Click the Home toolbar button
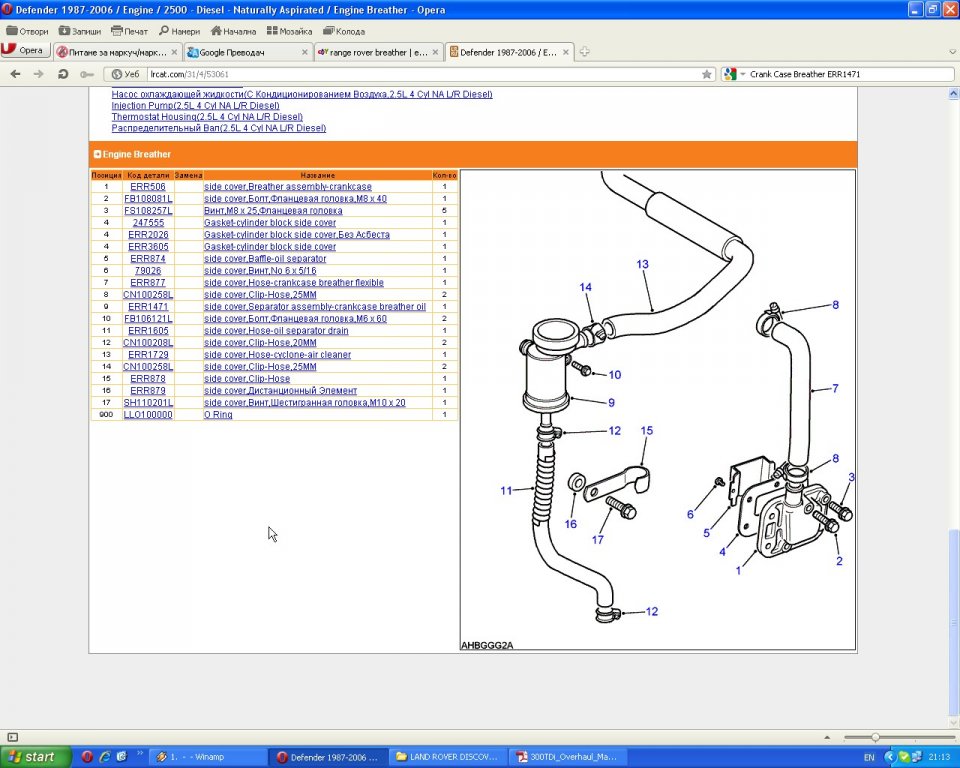The image size is (960, 768). 232,31
